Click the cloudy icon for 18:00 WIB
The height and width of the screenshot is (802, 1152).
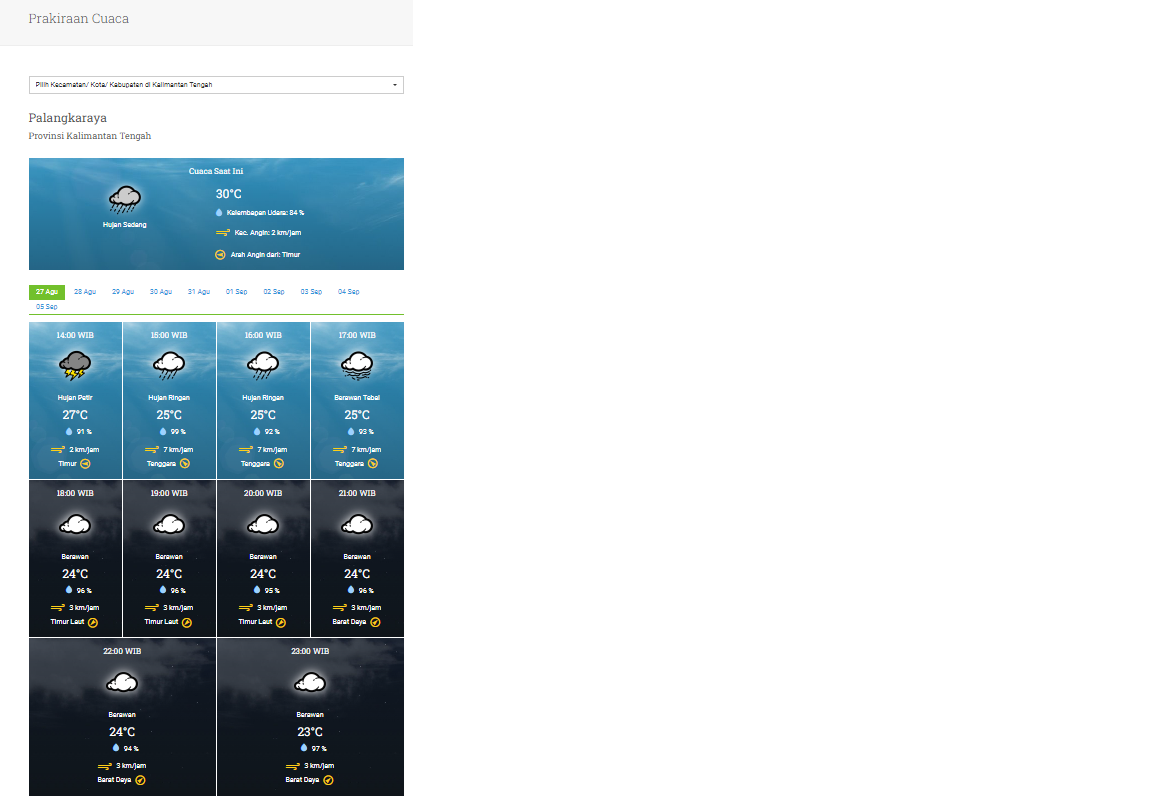pyautogui.click(x=75, y=524)
